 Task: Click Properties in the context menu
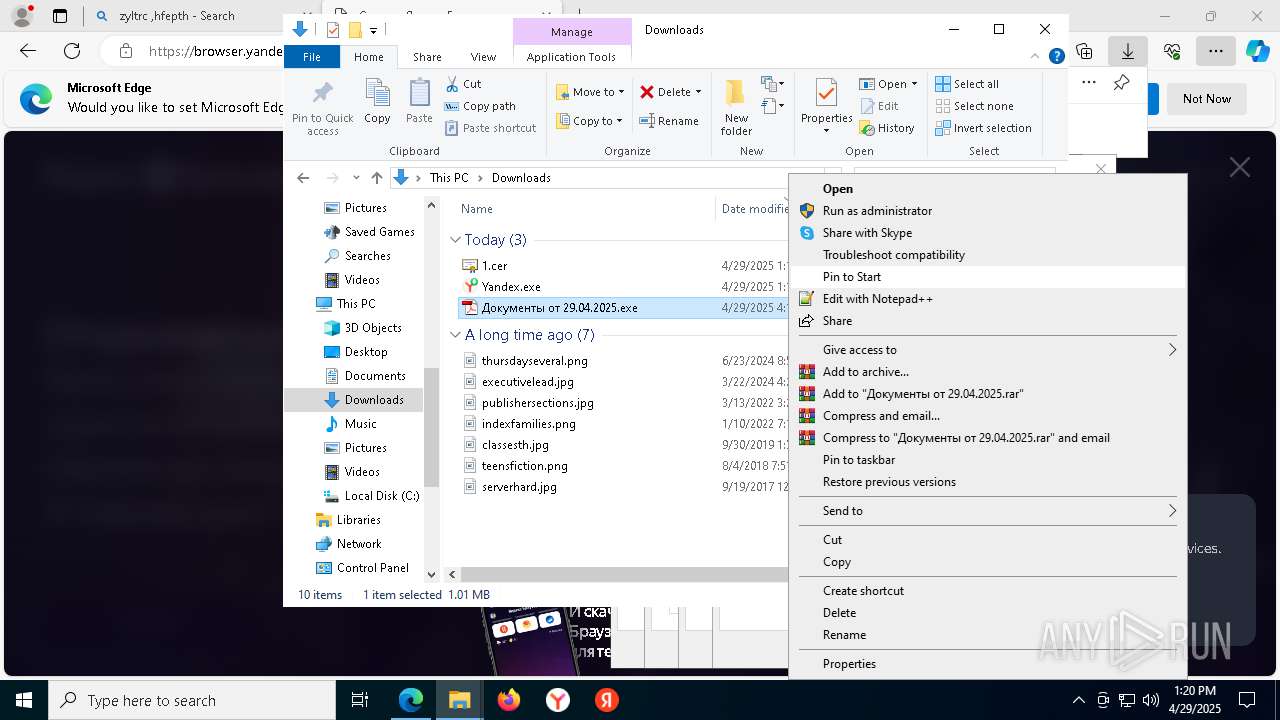[987, 664]
